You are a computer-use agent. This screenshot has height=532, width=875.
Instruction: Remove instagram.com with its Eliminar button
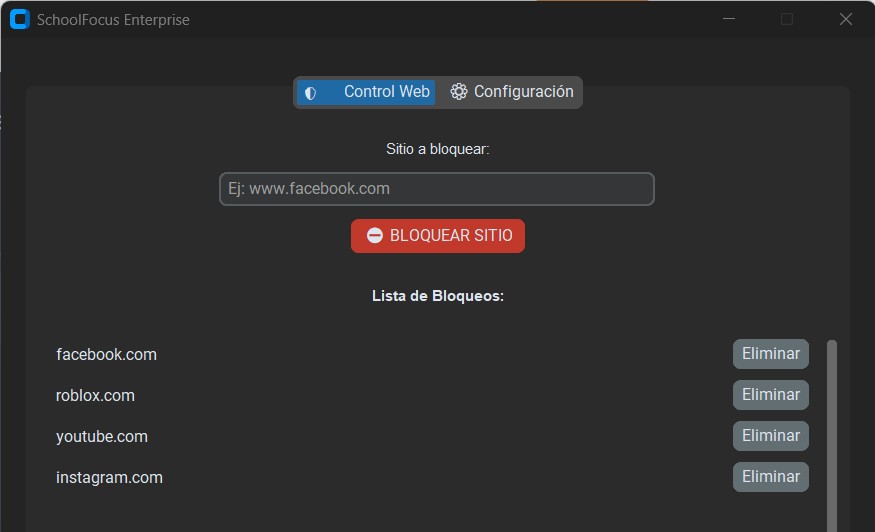pos(771,477)
